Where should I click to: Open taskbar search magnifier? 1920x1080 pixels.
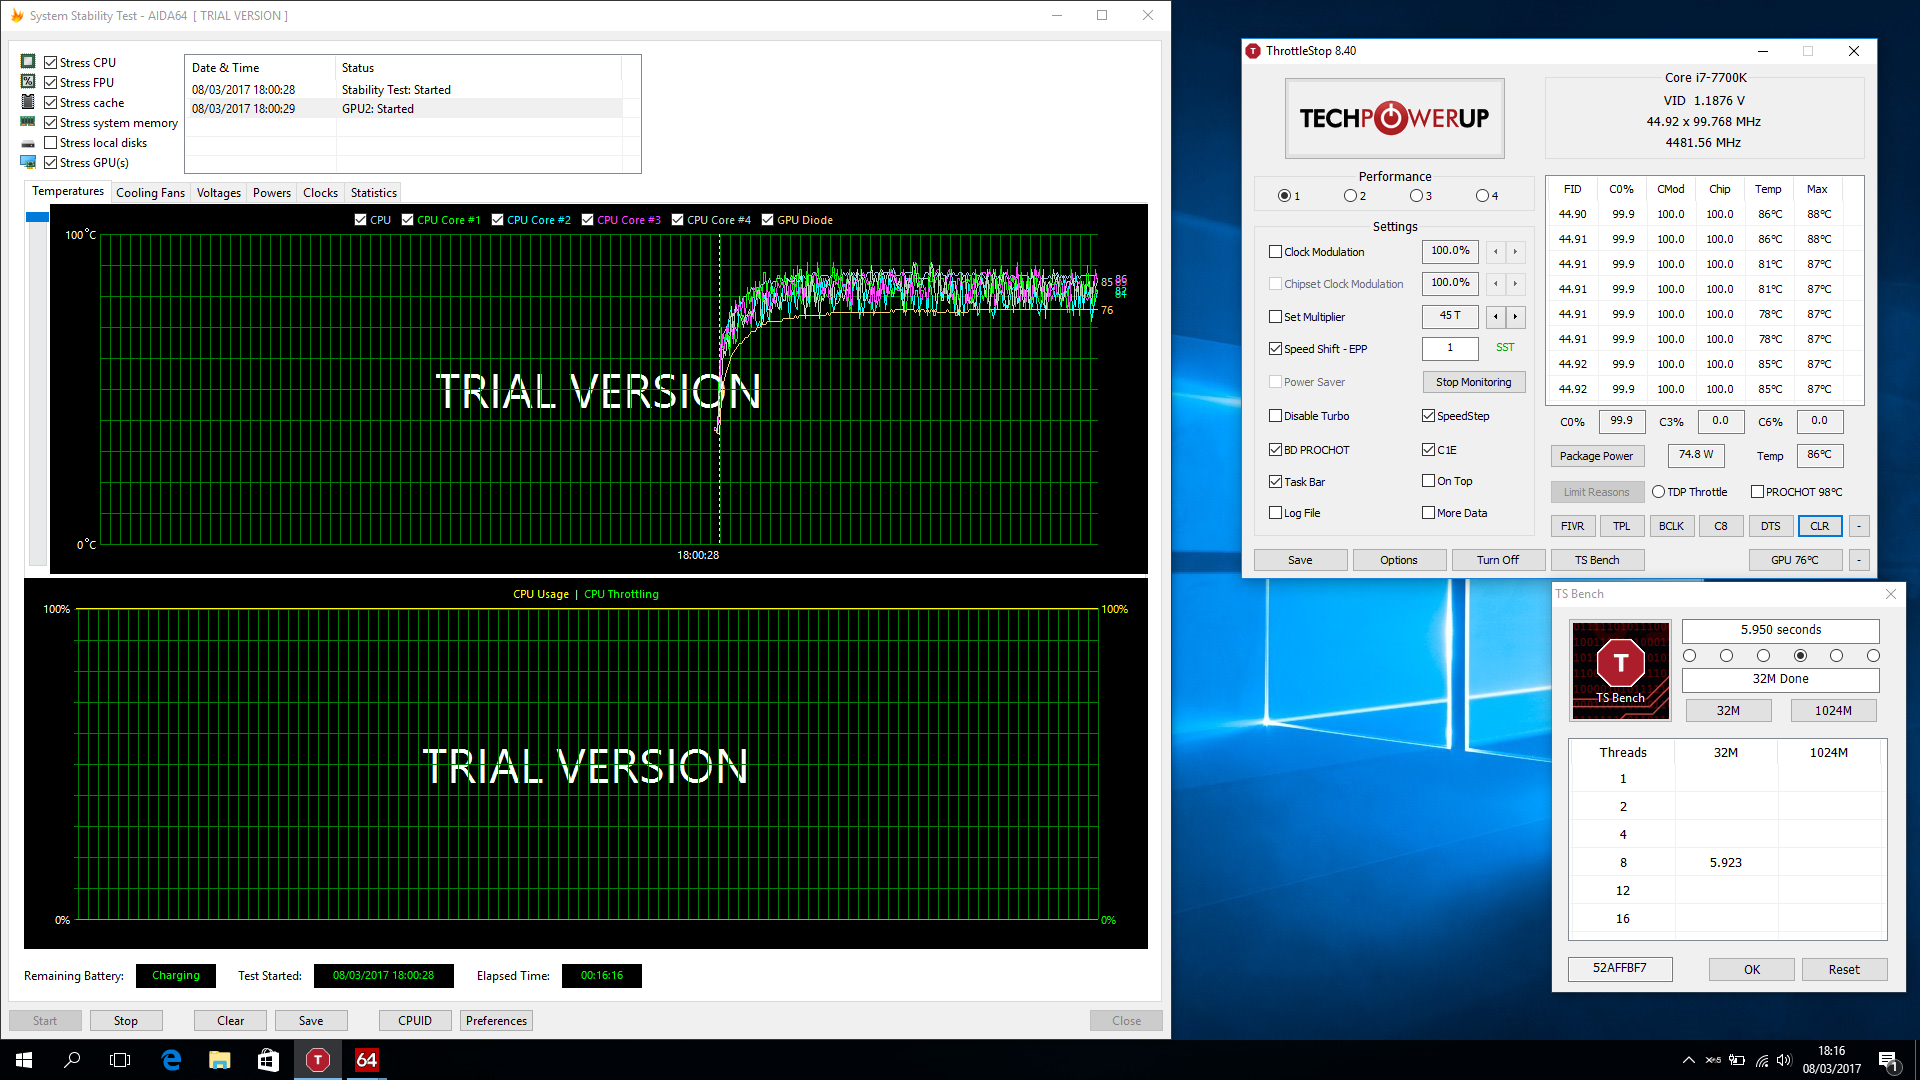coord(72,1060)
